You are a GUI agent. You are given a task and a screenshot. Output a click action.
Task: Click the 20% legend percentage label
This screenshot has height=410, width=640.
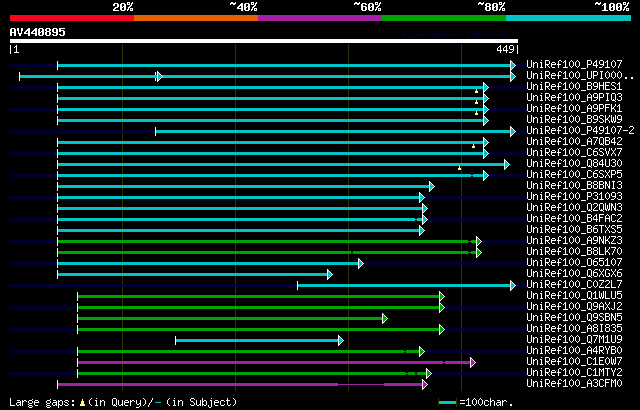pyautogui.click(x=122, y=7)
